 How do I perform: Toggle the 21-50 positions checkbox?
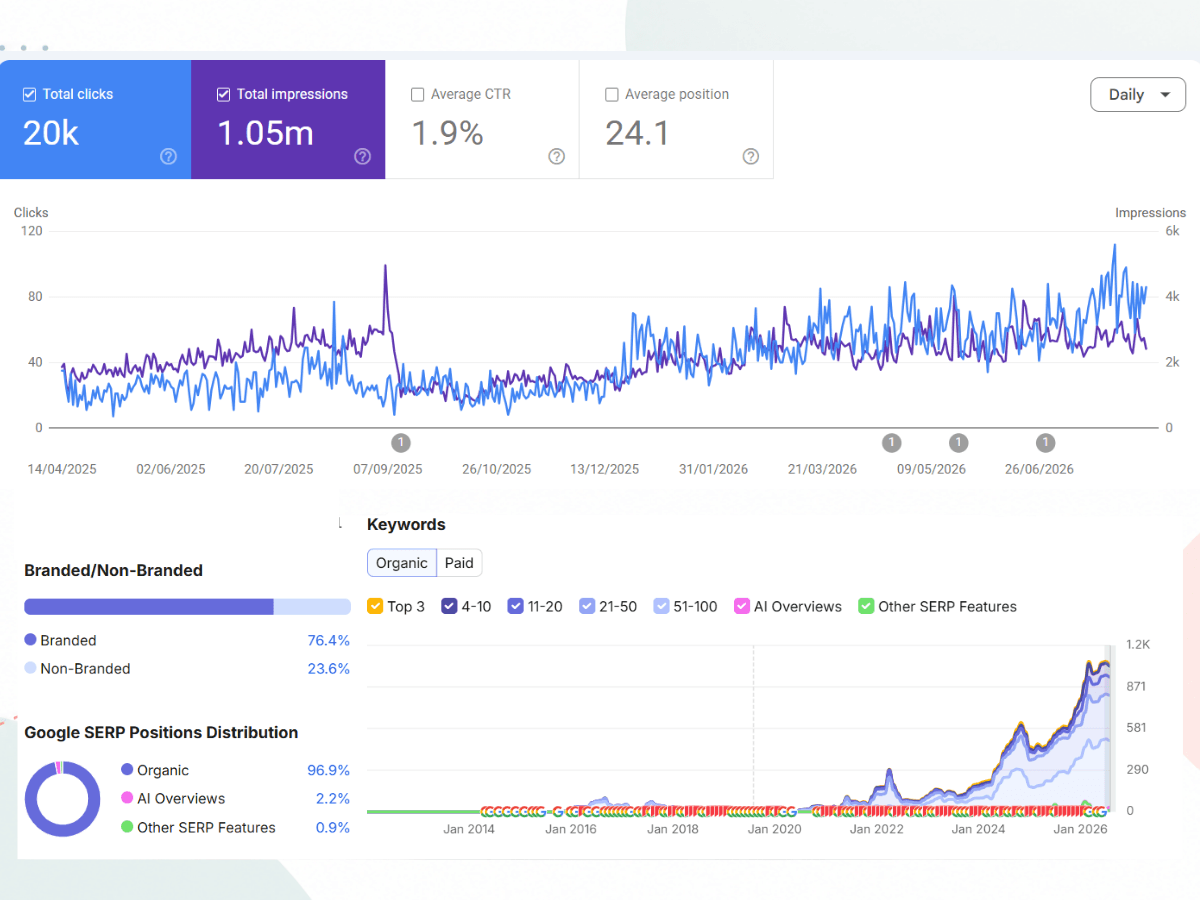pos(587,606)
